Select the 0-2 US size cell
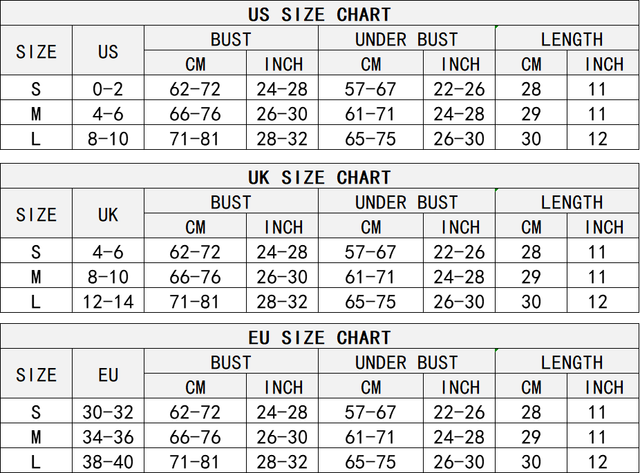Screen dimensions: 640x473 (108, 89)
